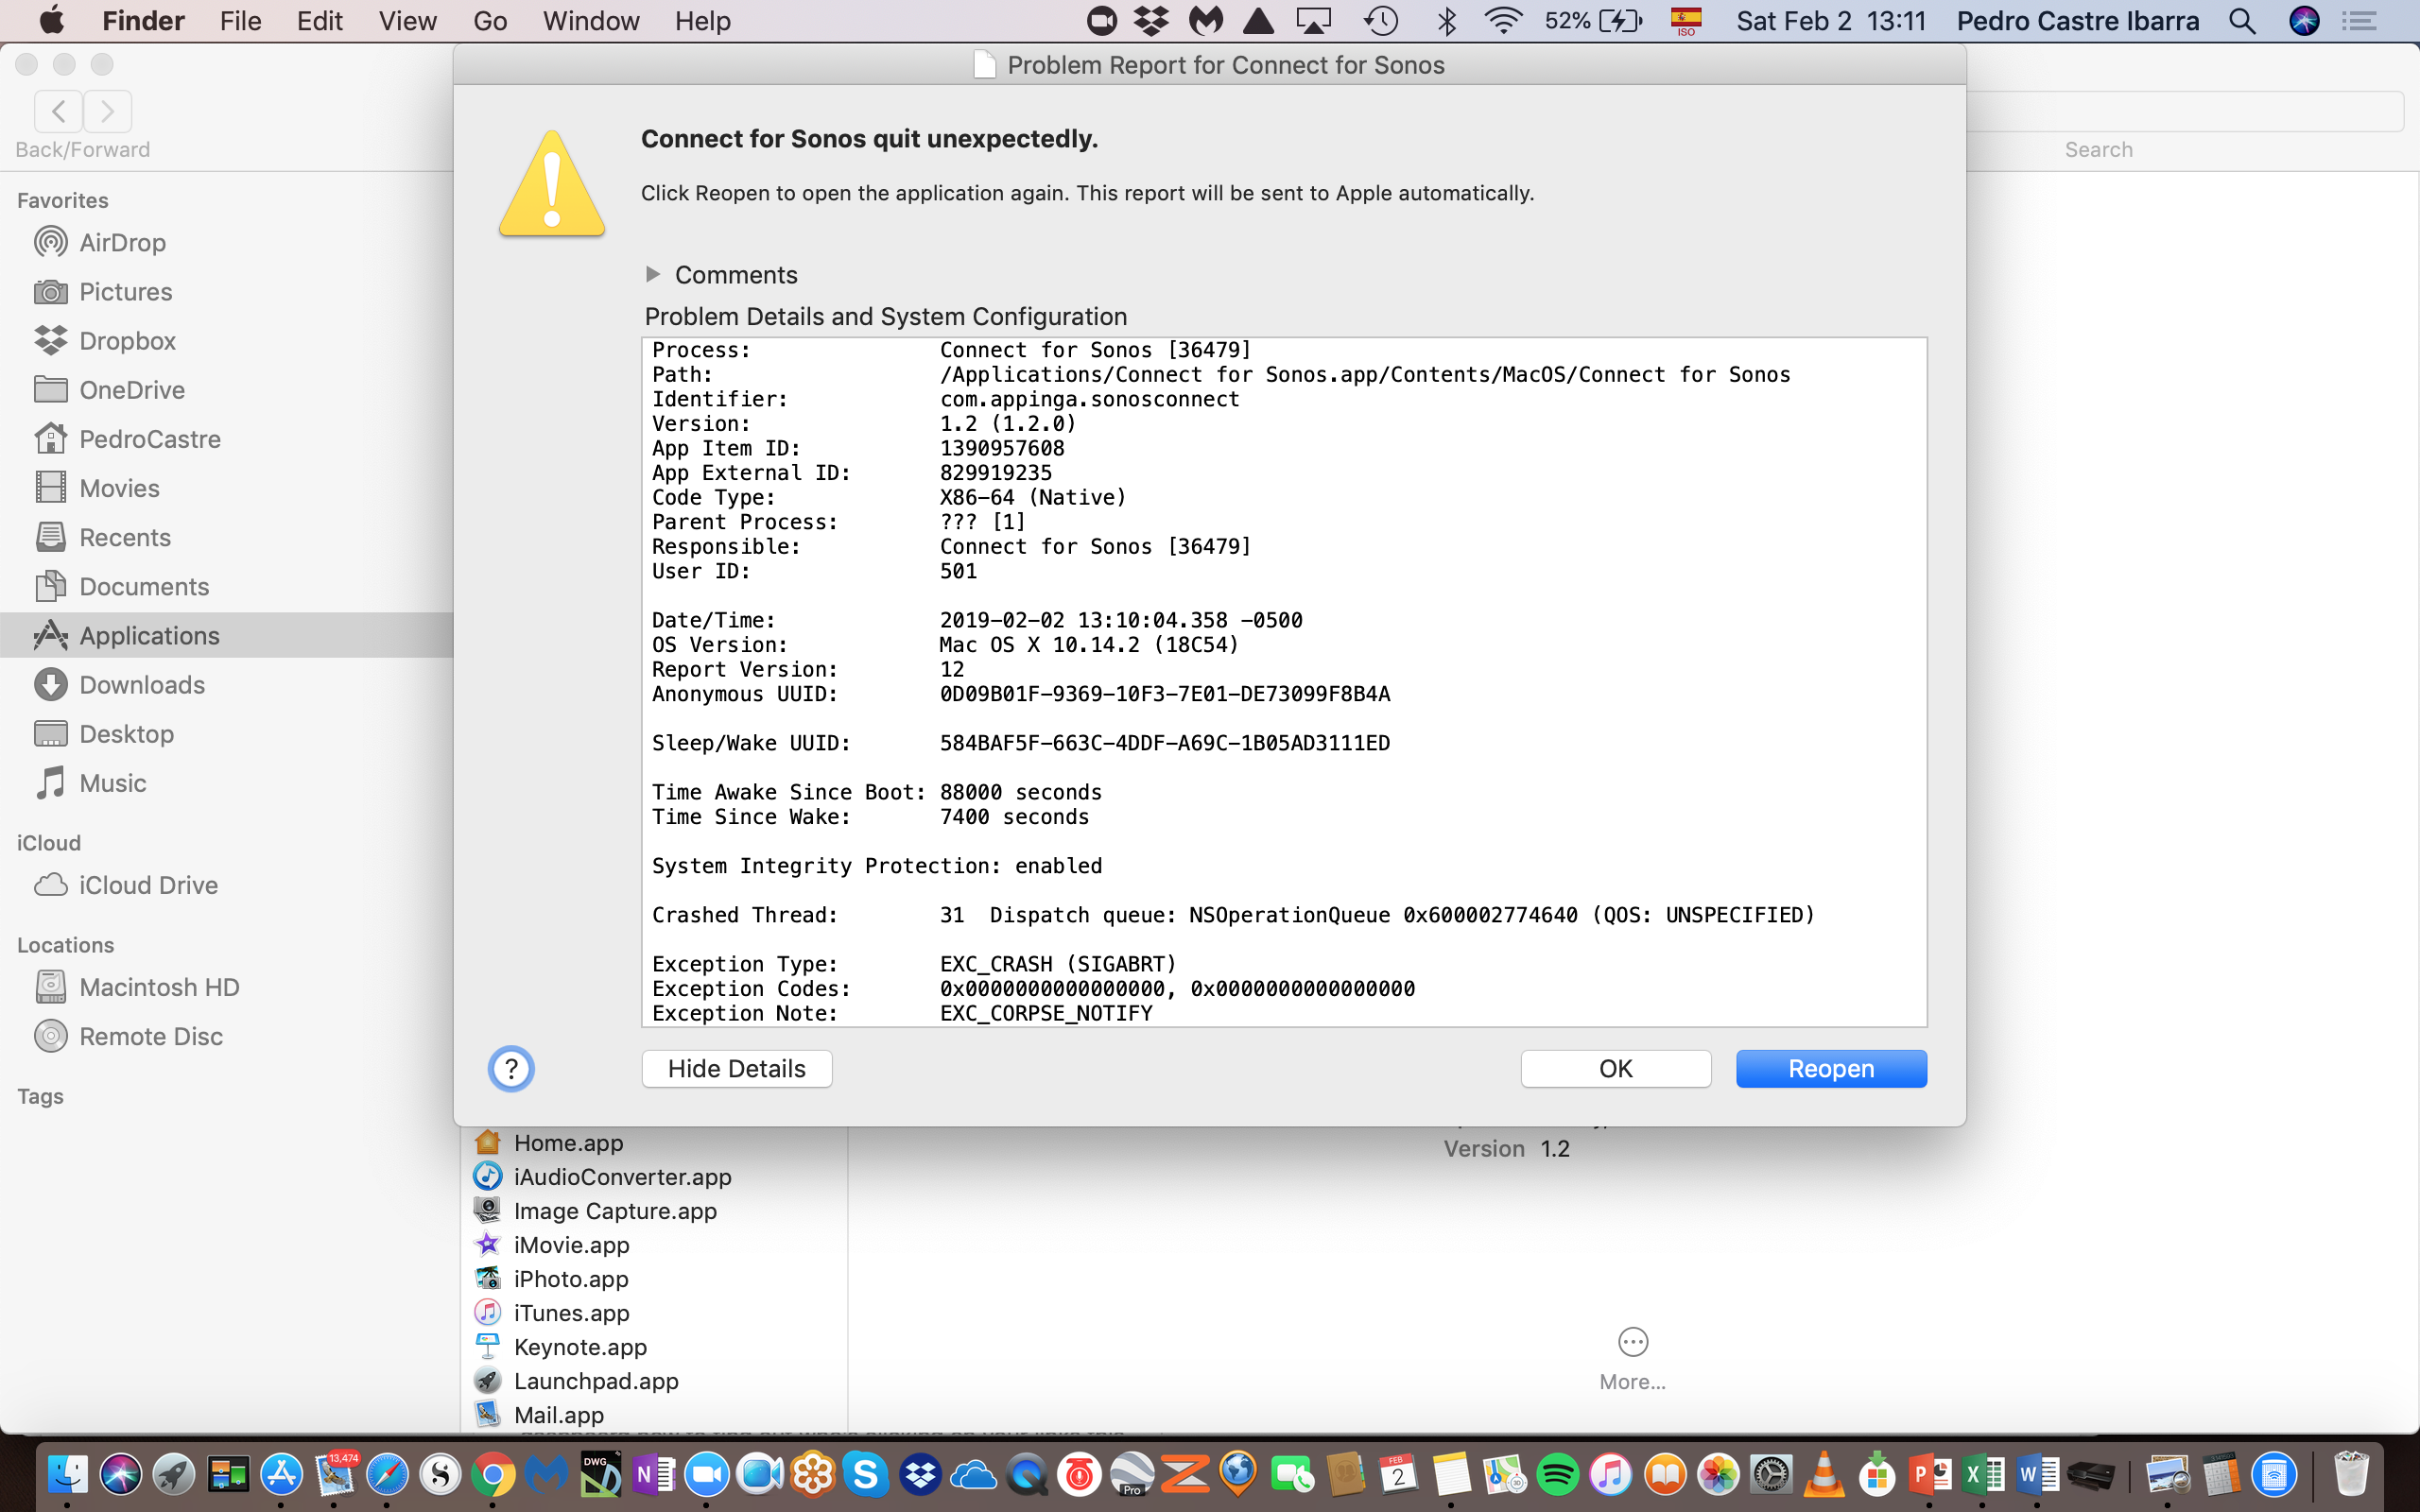The width and height of the screenshot is (2420, 1512).
Task: Open battery status menu
Action: (1593, 21)
